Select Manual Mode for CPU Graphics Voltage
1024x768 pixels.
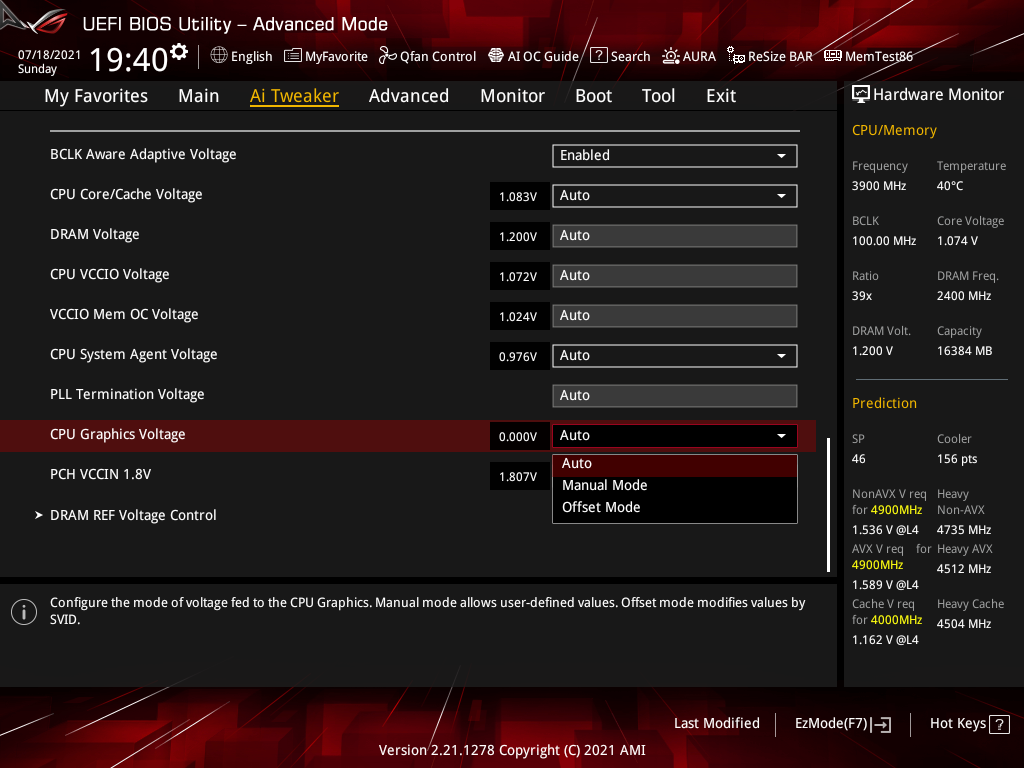click(604, 485)
